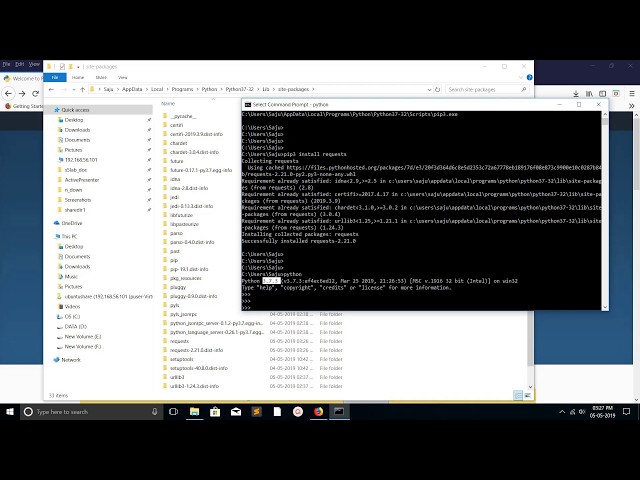
Task: Open the Share ribbon tab
Action: coord(101,77)
